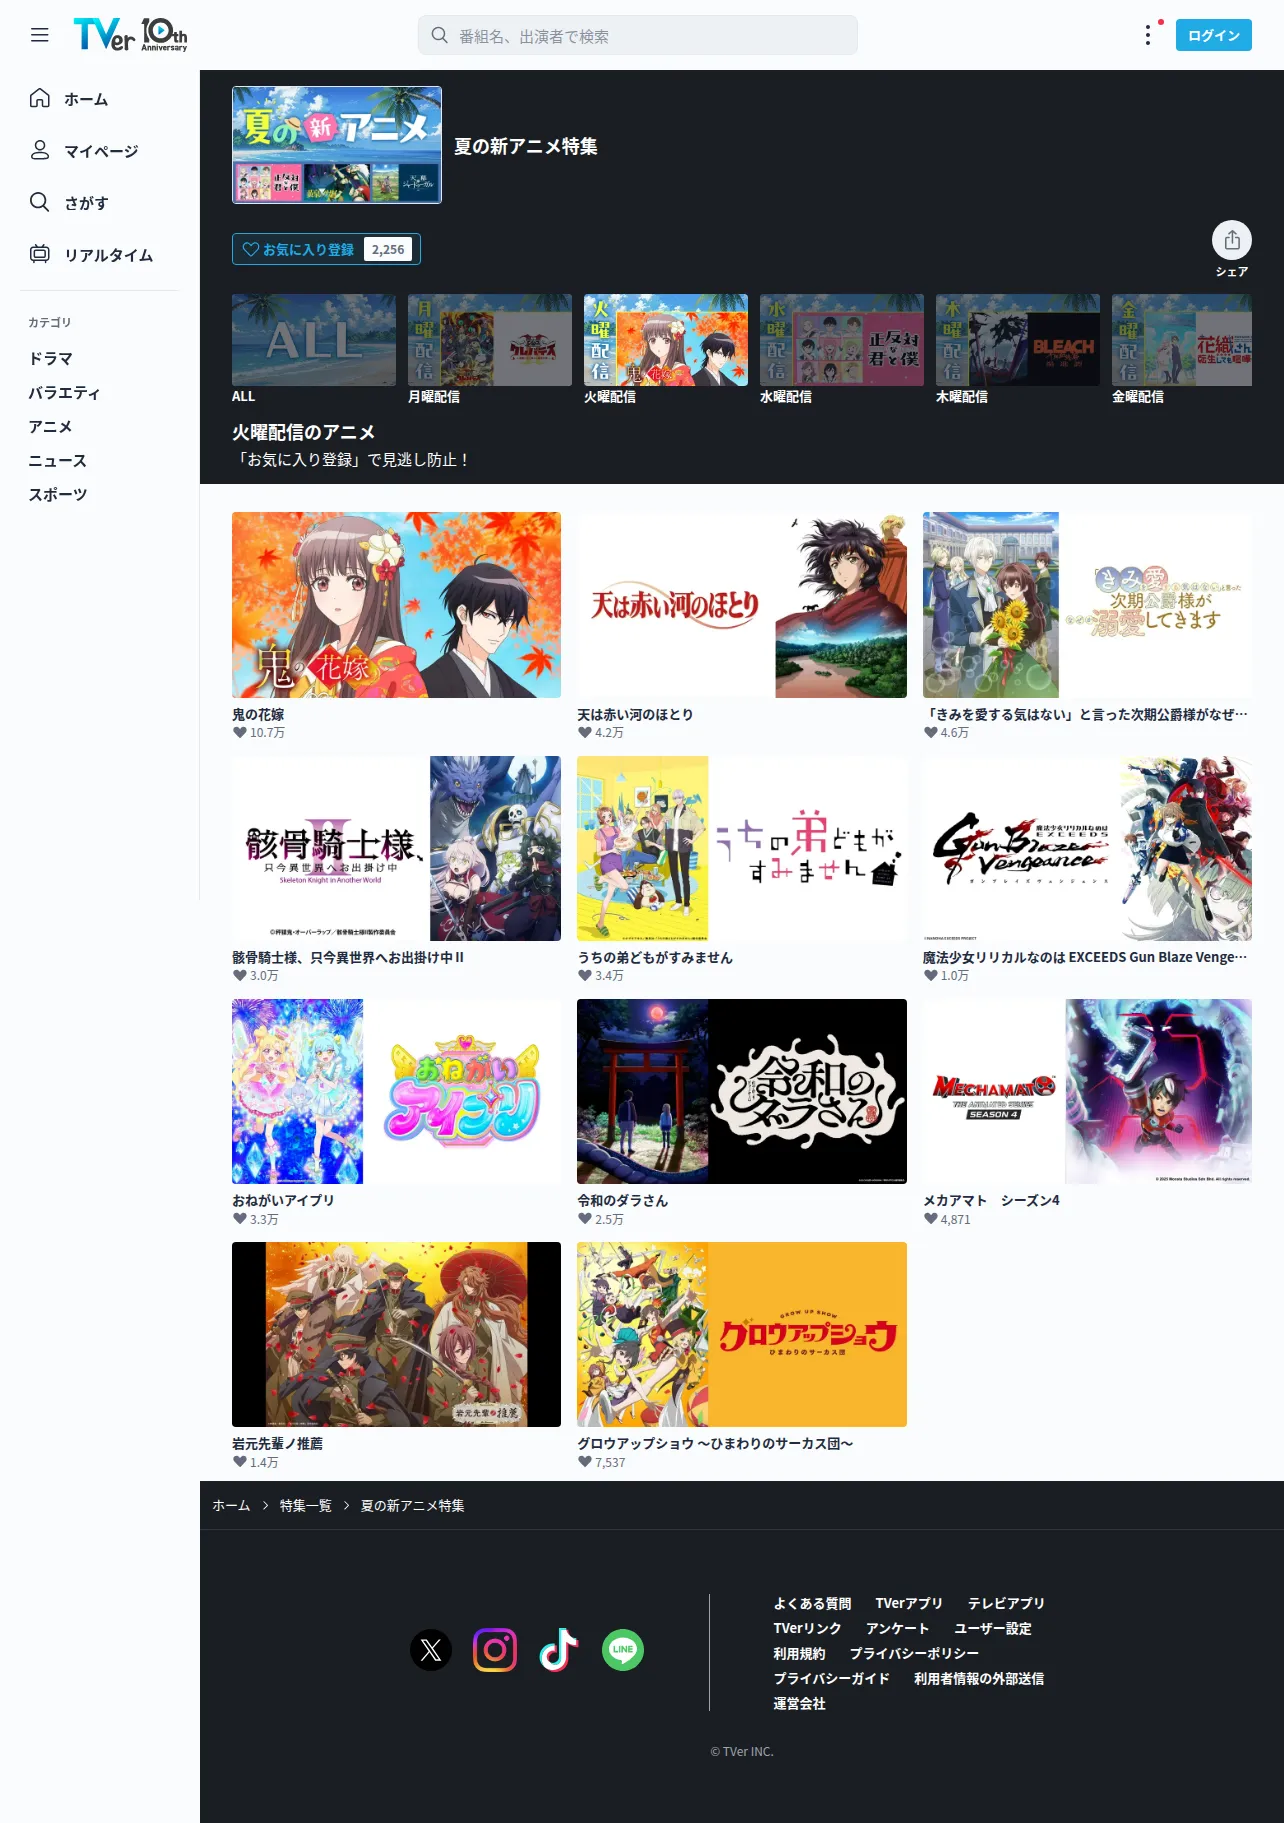Open the スポーツ category

tap(58, 494)
